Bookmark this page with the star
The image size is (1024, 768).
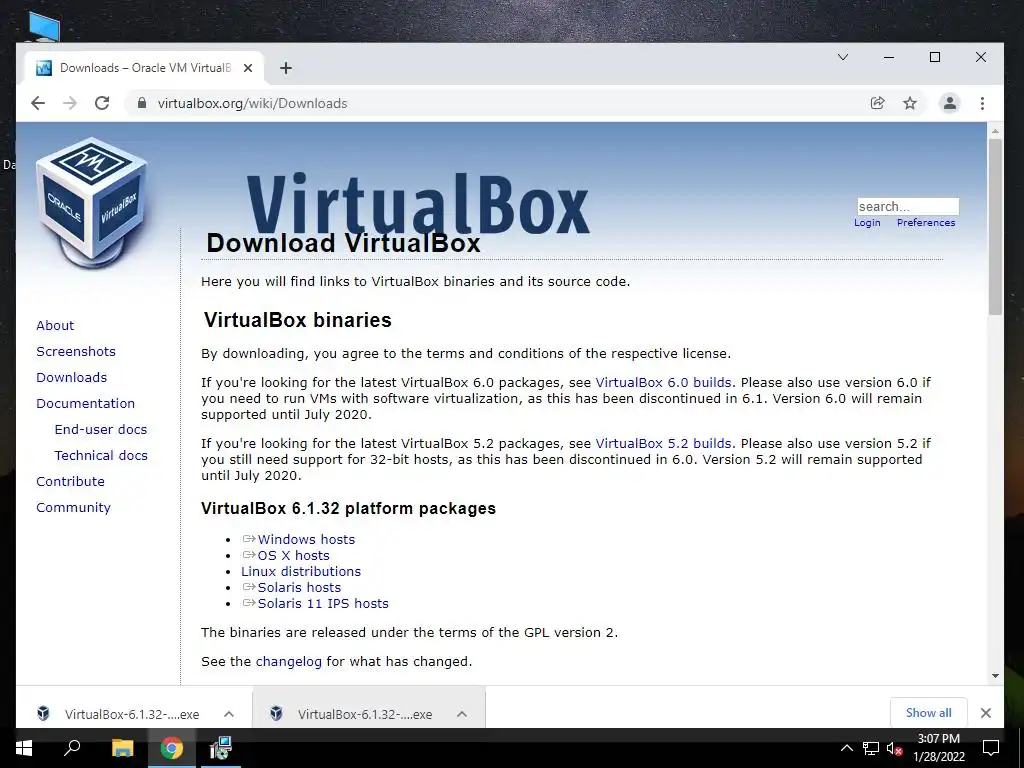click(x=910, y=103)
